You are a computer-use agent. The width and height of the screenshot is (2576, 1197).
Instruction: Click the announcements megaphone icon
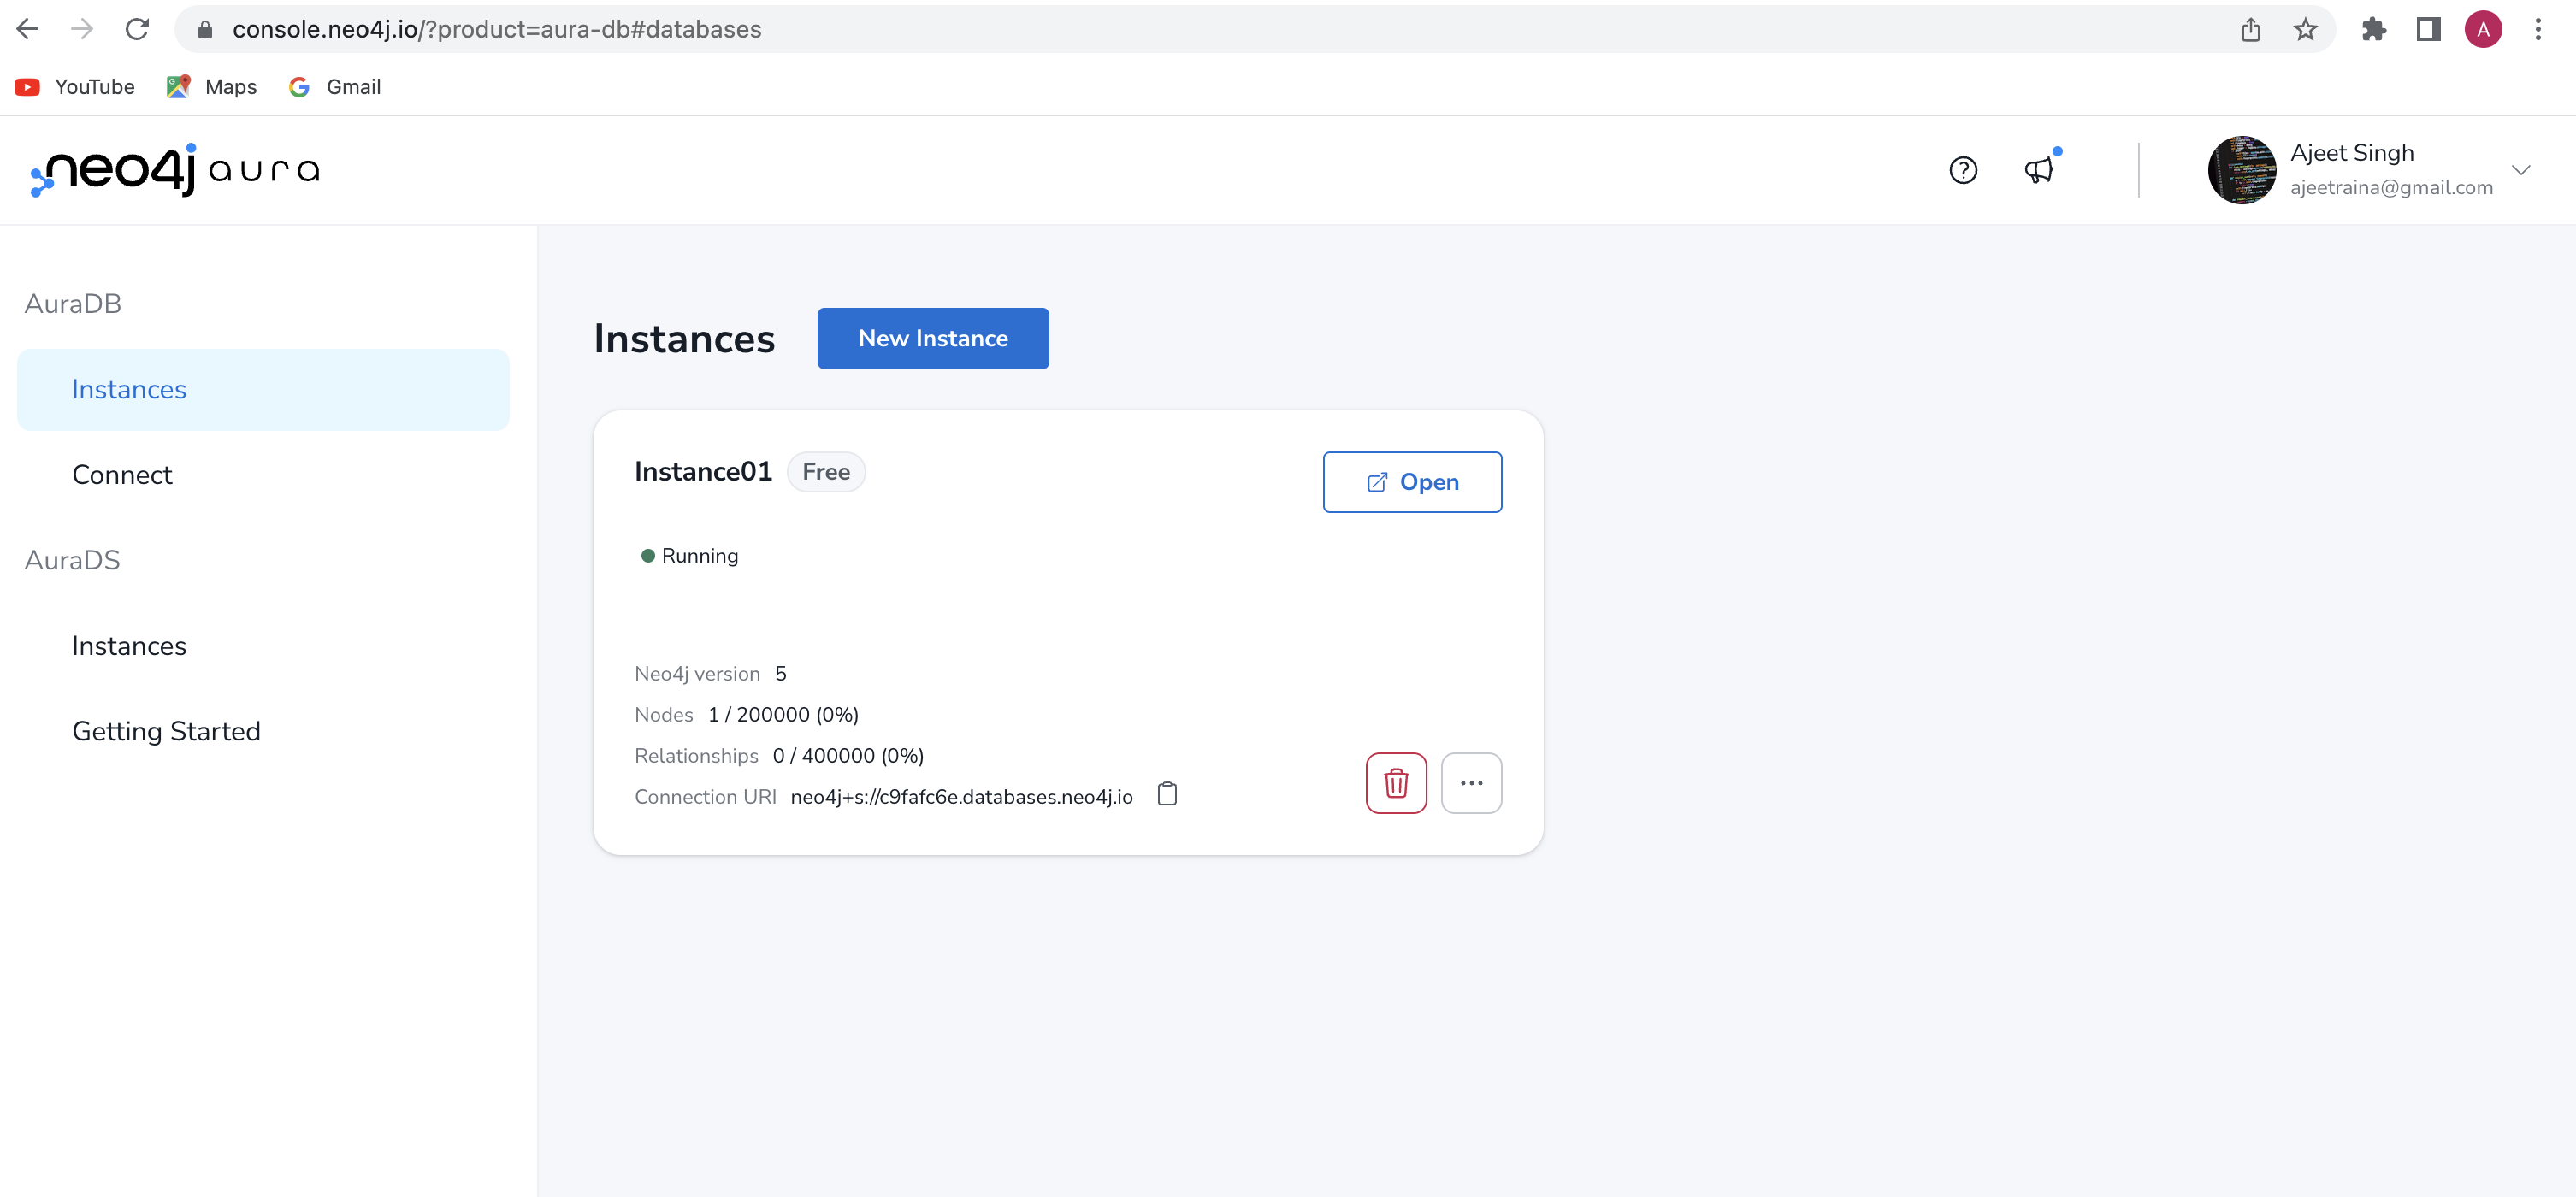2038,171
